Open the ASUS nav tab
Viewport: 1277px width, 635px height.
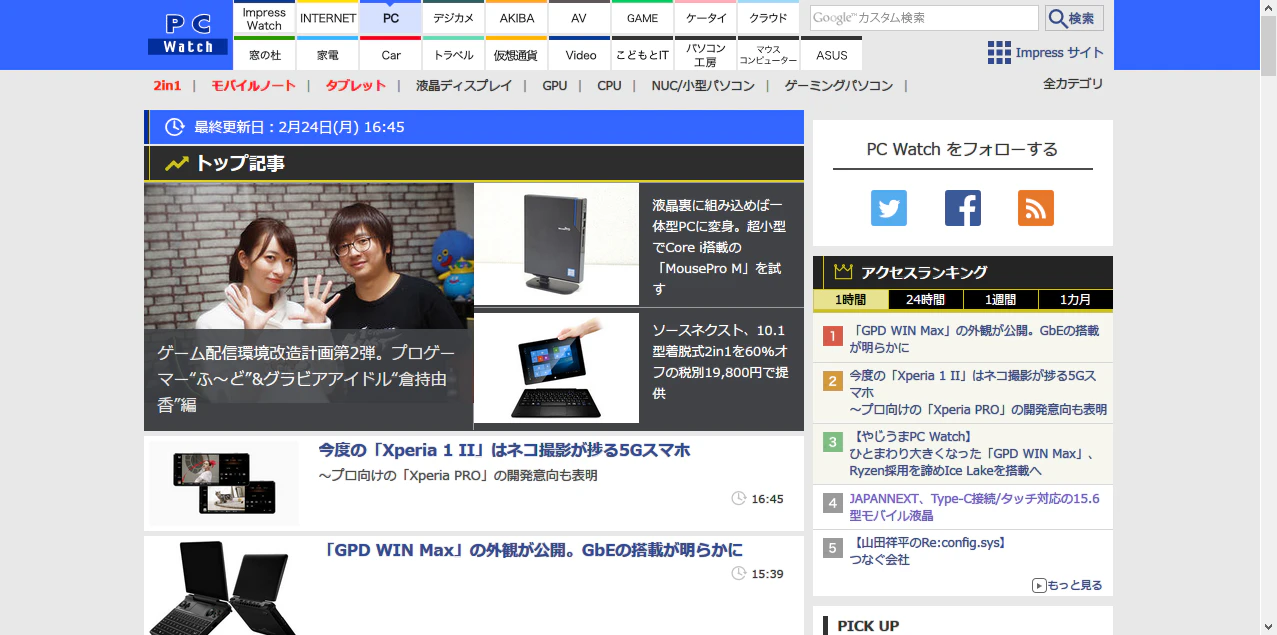831,54
